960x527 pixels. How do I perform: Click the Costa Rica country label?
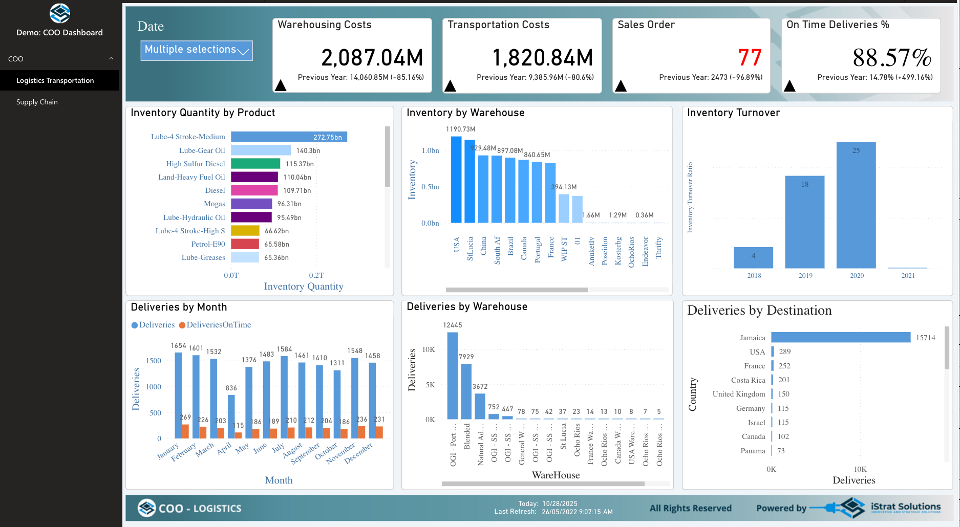coord(748,380)
